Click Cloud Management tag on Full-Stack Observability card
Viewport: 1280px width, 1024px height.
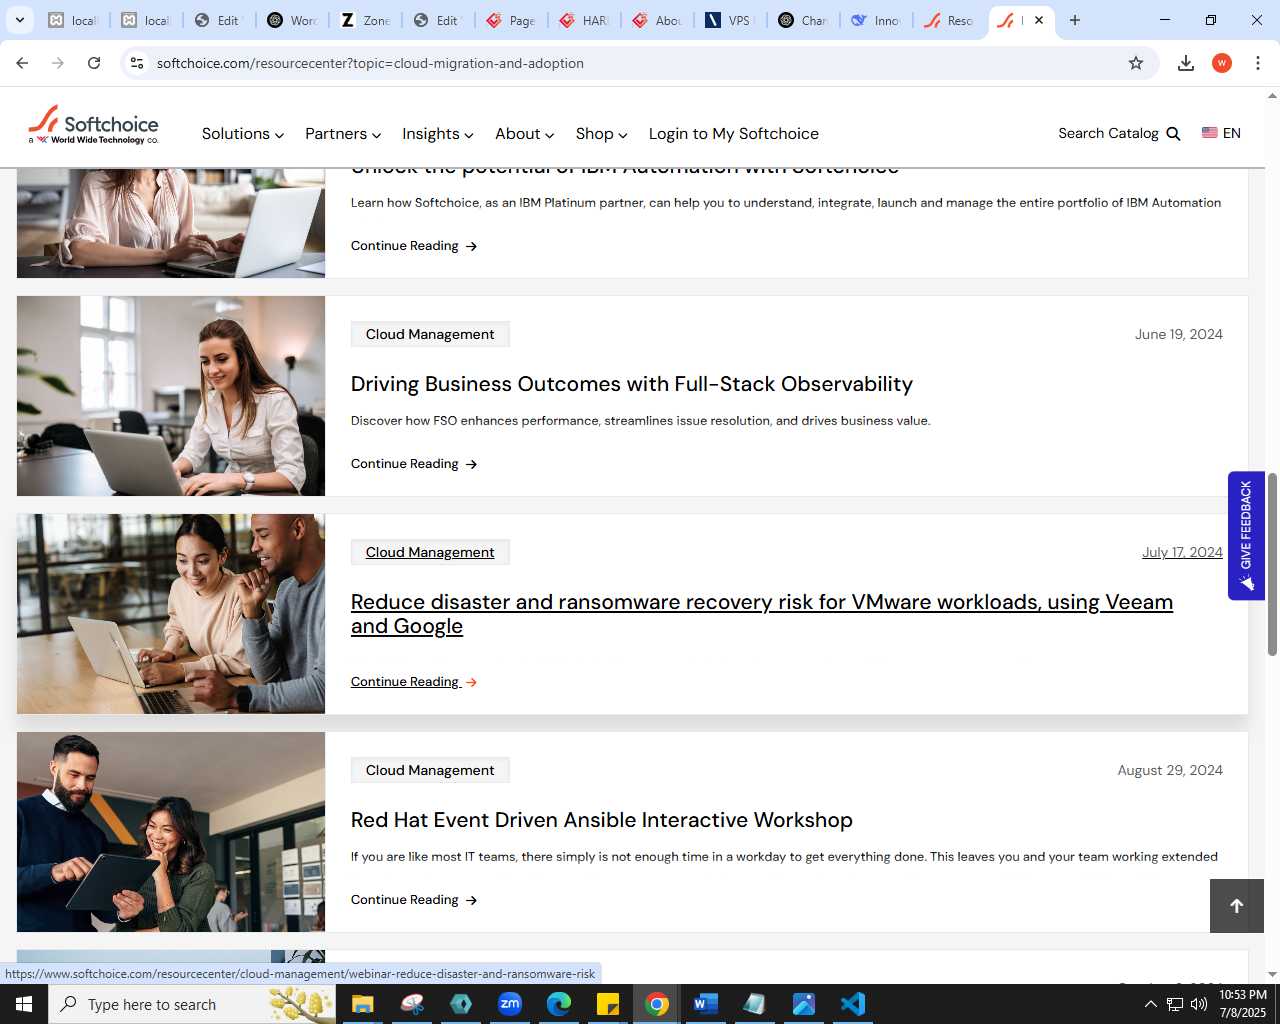[x=430, y=334]
